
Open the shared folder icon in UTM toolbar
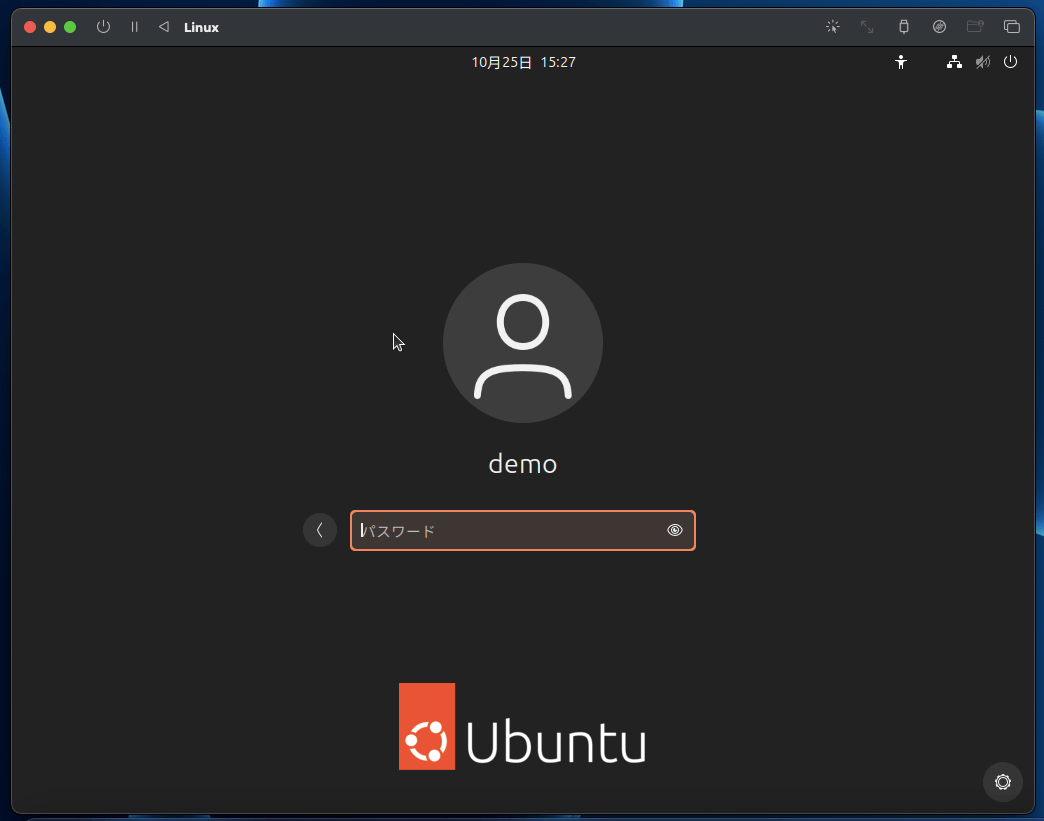pos(975,27)
